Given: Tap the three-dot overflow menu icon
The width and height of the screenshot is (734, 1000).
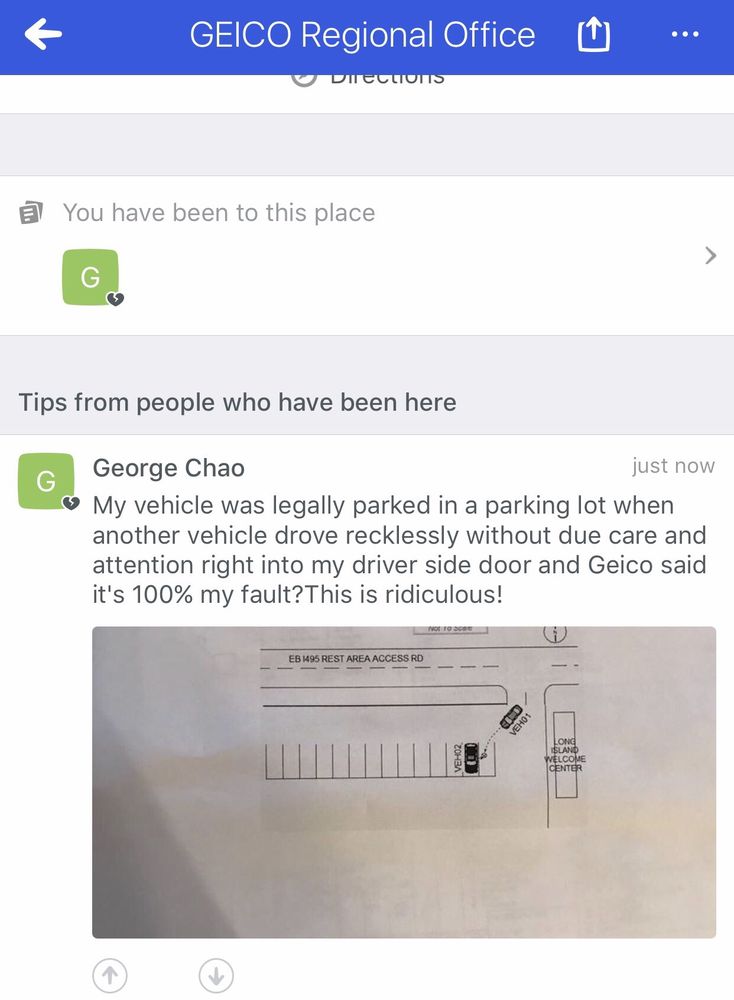Looking at the screenshot, I should pos(686,34).
